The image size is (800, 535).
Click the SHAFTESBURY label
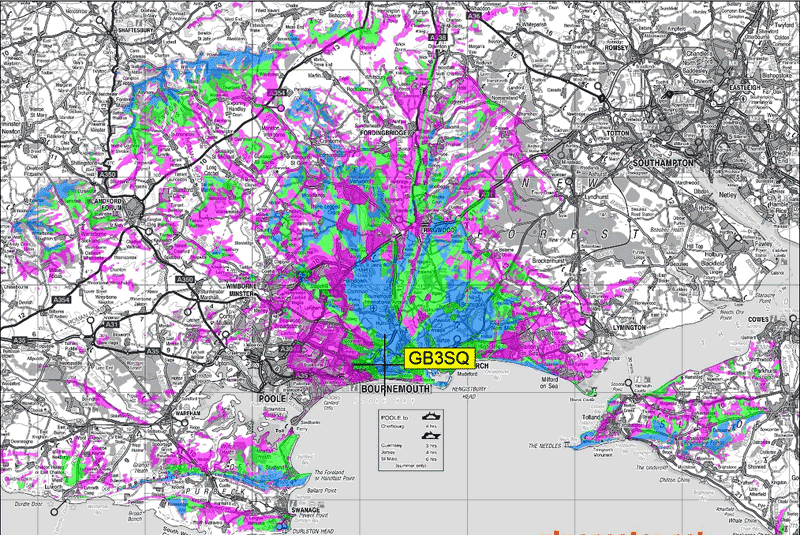[x=136, y=30]
